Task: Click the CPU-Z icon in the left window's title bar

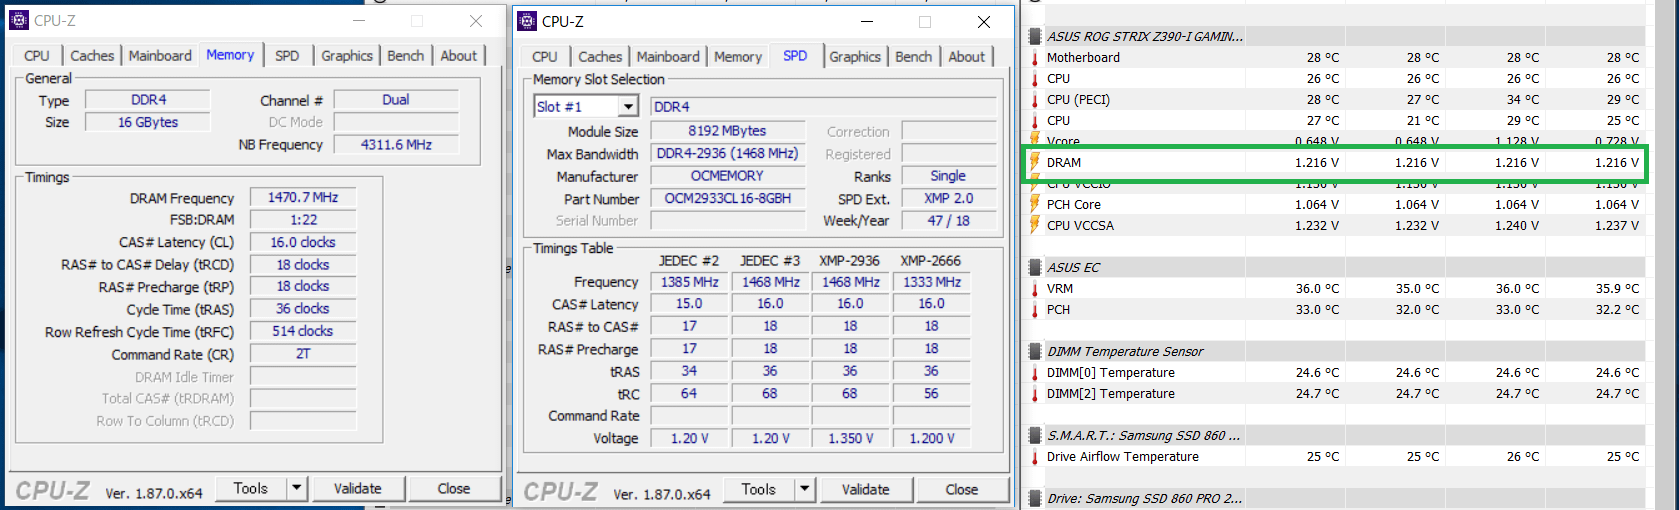Action: coord(18,20)
